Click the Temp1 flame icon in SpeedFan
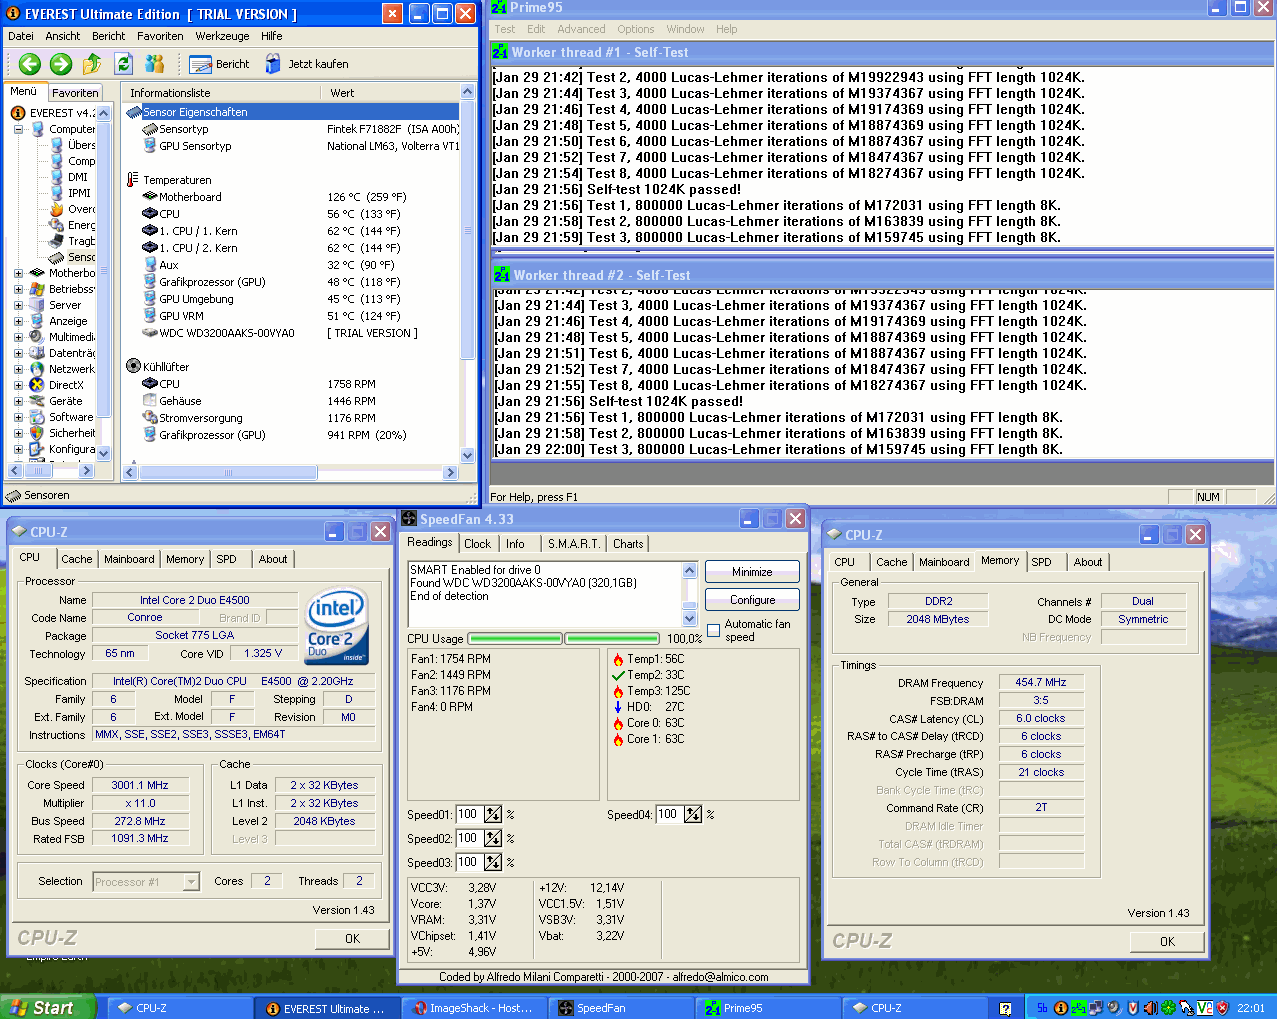1277x1019 pixels. (618, 659)
